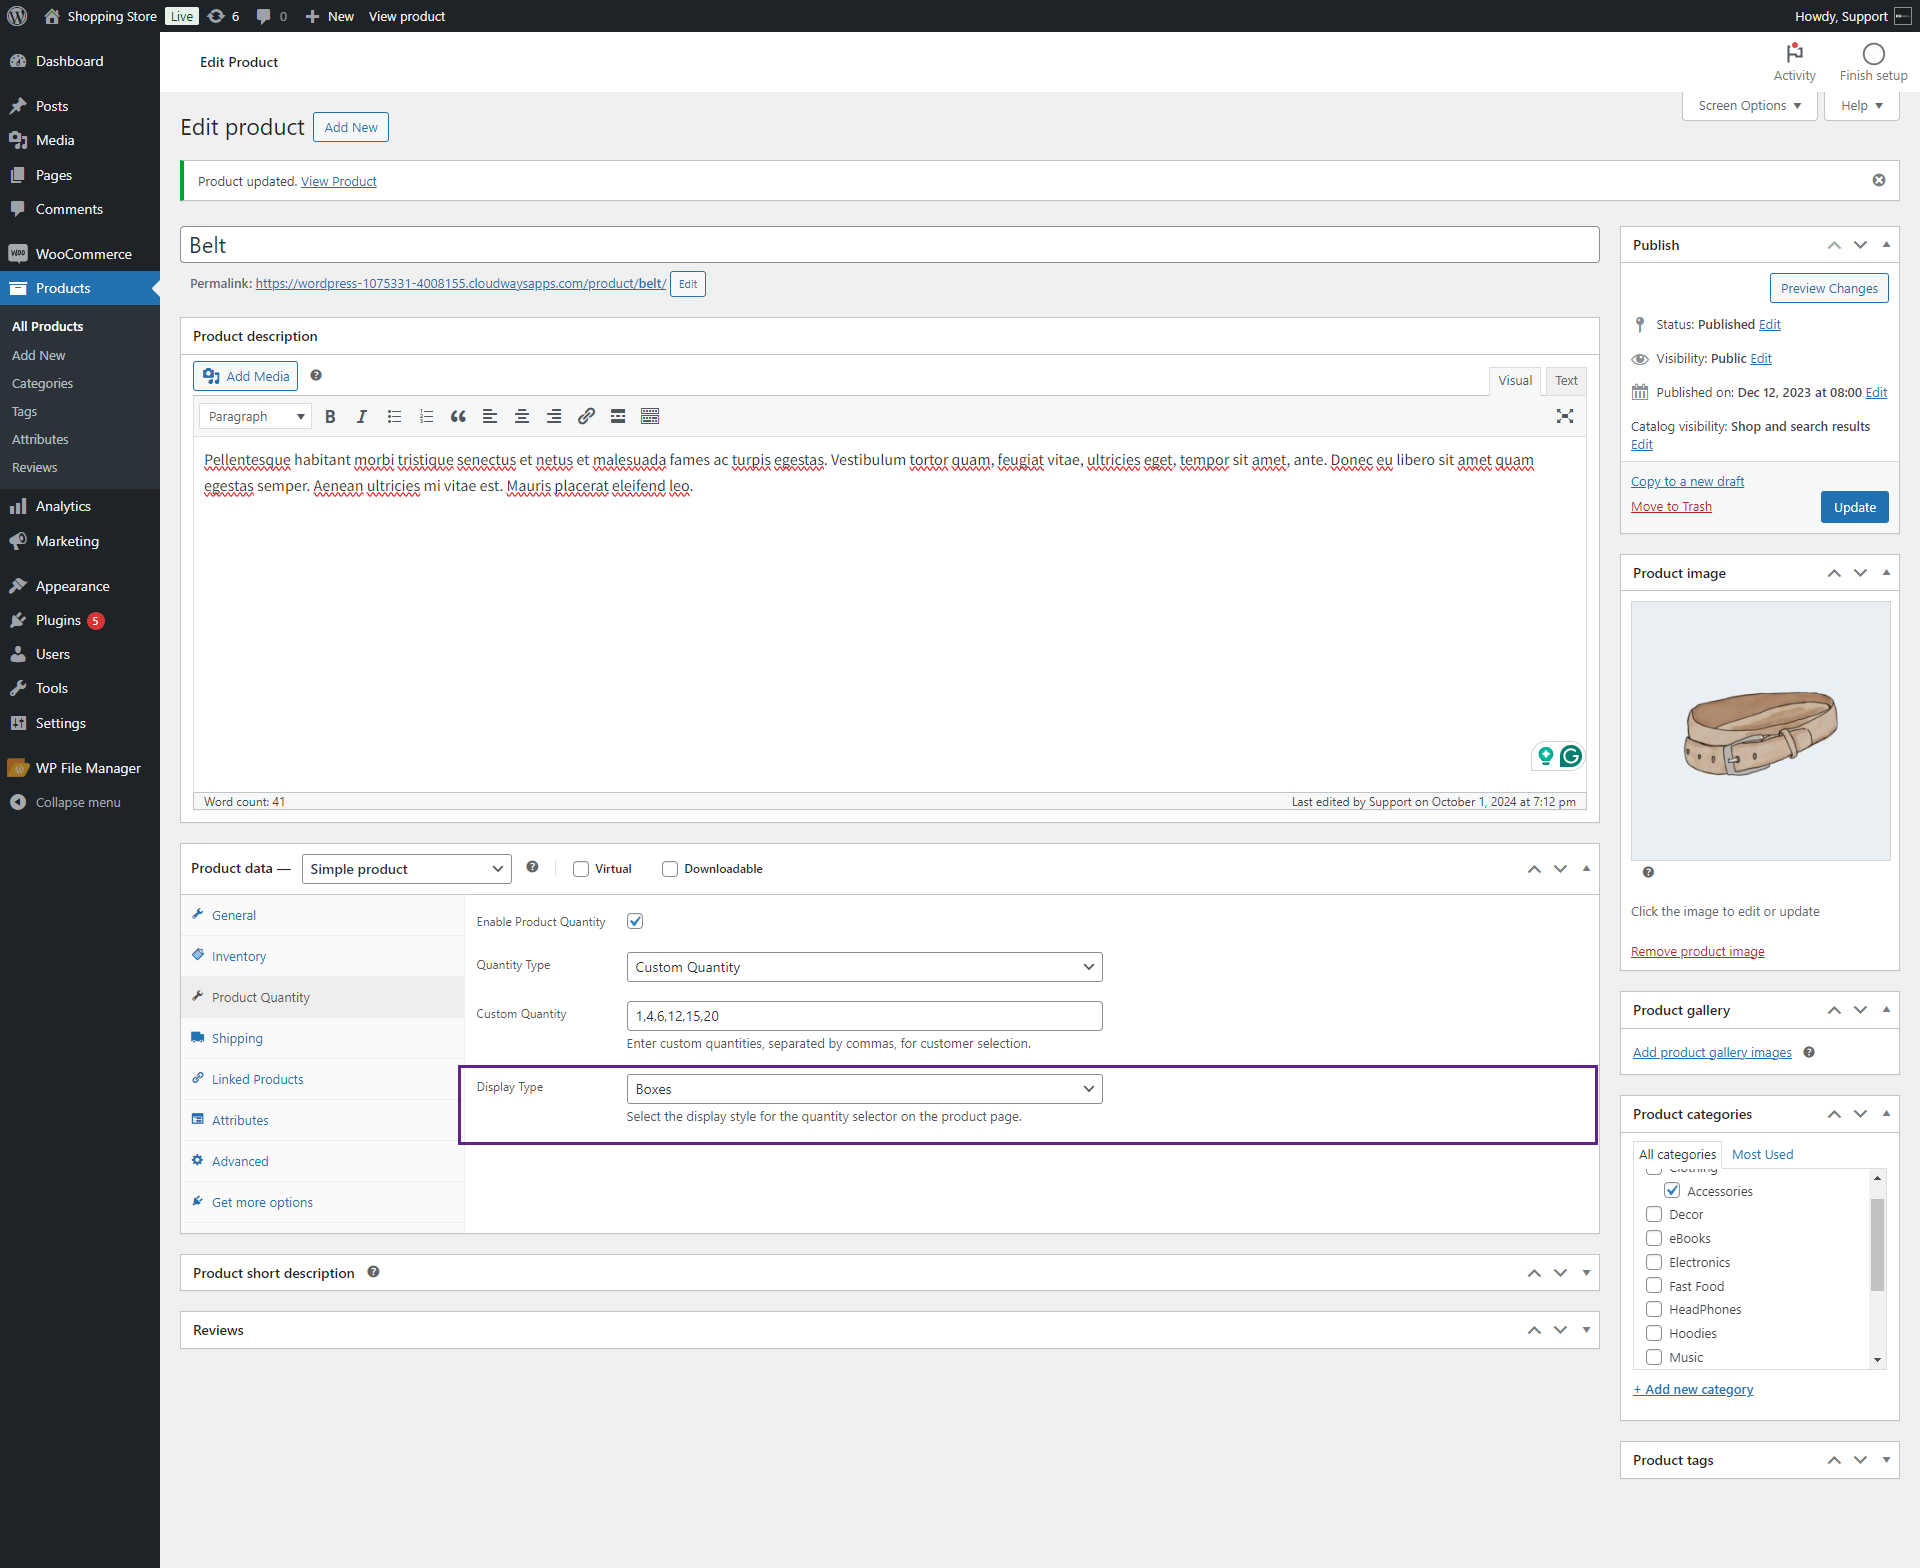This screenshot has width=1920, height=1568.
Task: Expand the Screen Options panel
Action: [x=1749, y=105]
